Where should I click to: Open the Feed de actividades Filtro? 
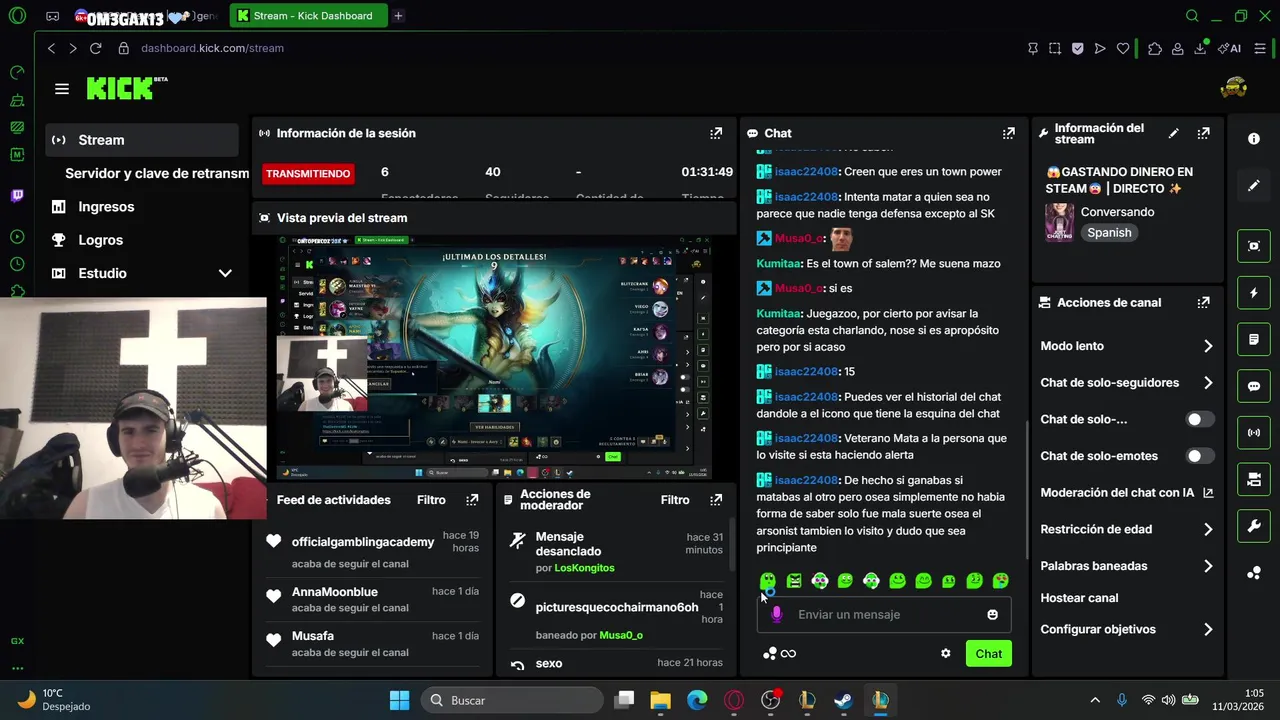[431, 500]
